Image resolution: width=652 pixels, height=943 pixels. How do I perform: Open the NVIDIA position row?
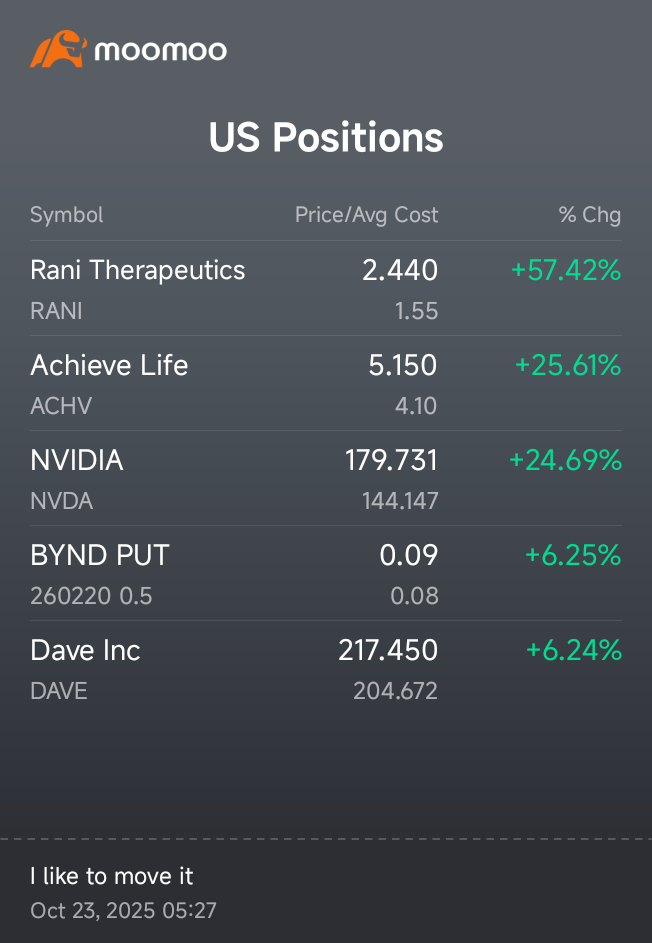click(x=326, y=478)
